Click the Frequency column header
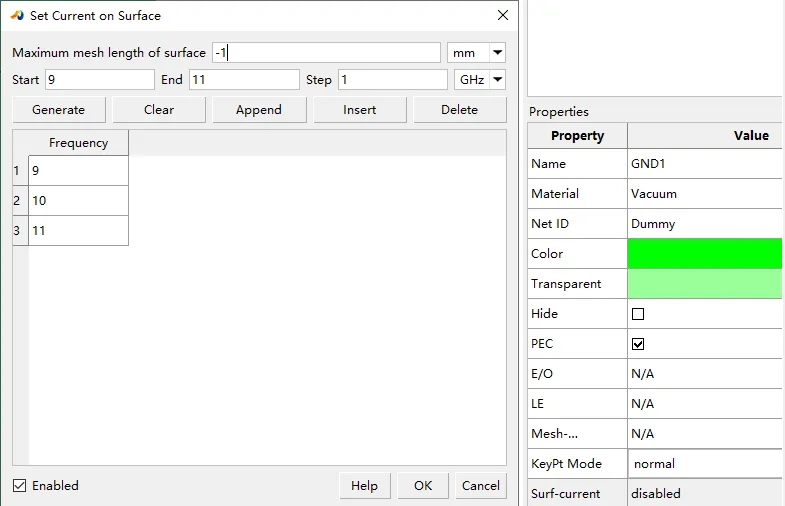The height and width of the screenshot is (506, 785). pyautogui.click(x=78, y=143)
